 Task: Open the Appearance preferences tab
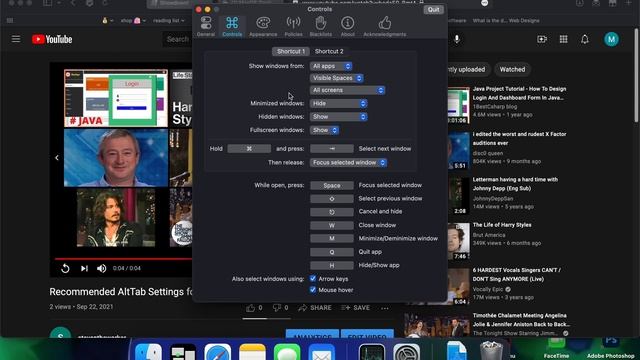click(263, 27)
